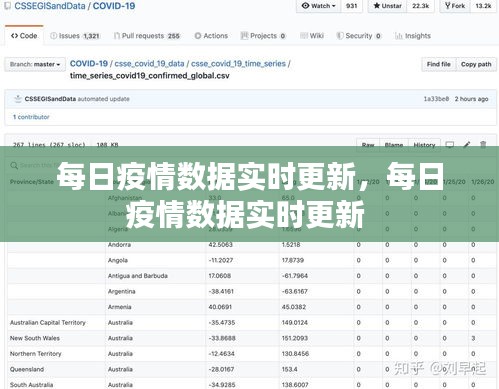Click the Projects tab board icon
The height and width of the screenshot is (389, 499).
(244, 36)
